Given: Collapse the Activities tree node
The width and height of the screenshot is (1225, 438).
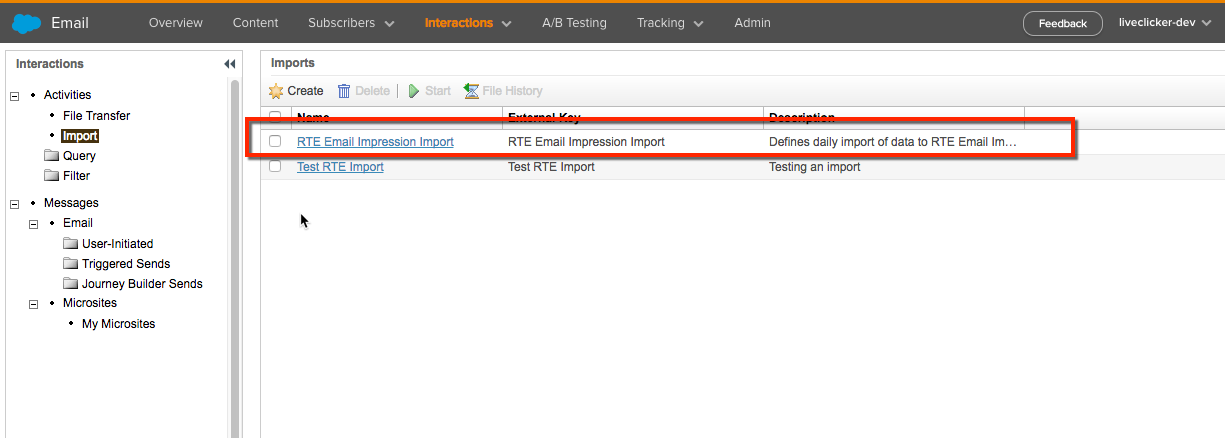Looking at the screenshot, I should tap(15, 96).
